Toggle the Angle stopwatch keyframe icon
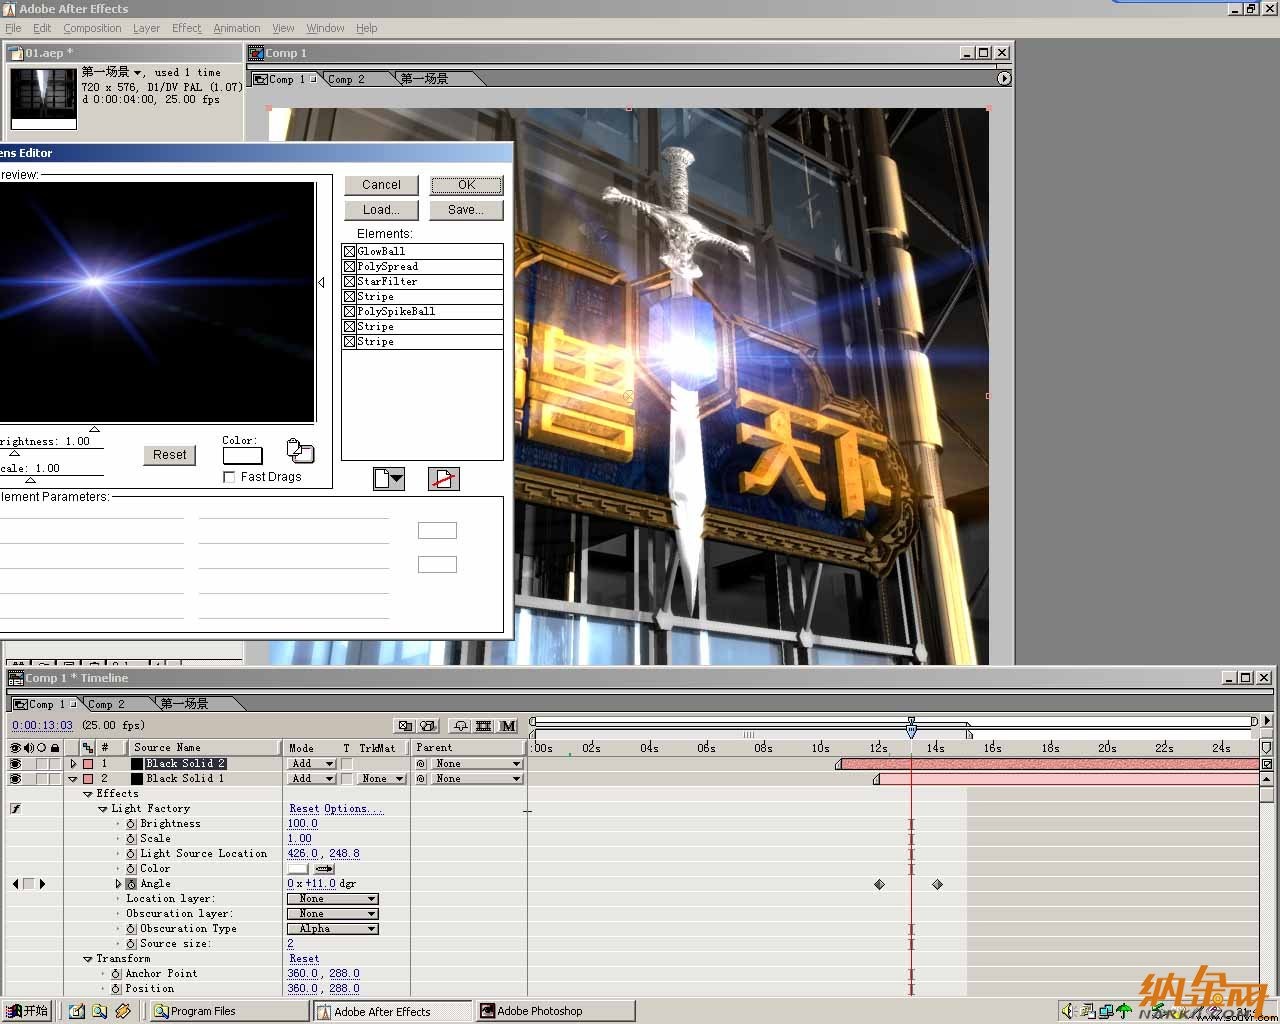Screen dimensions: 1280x1024 [131, 884]
